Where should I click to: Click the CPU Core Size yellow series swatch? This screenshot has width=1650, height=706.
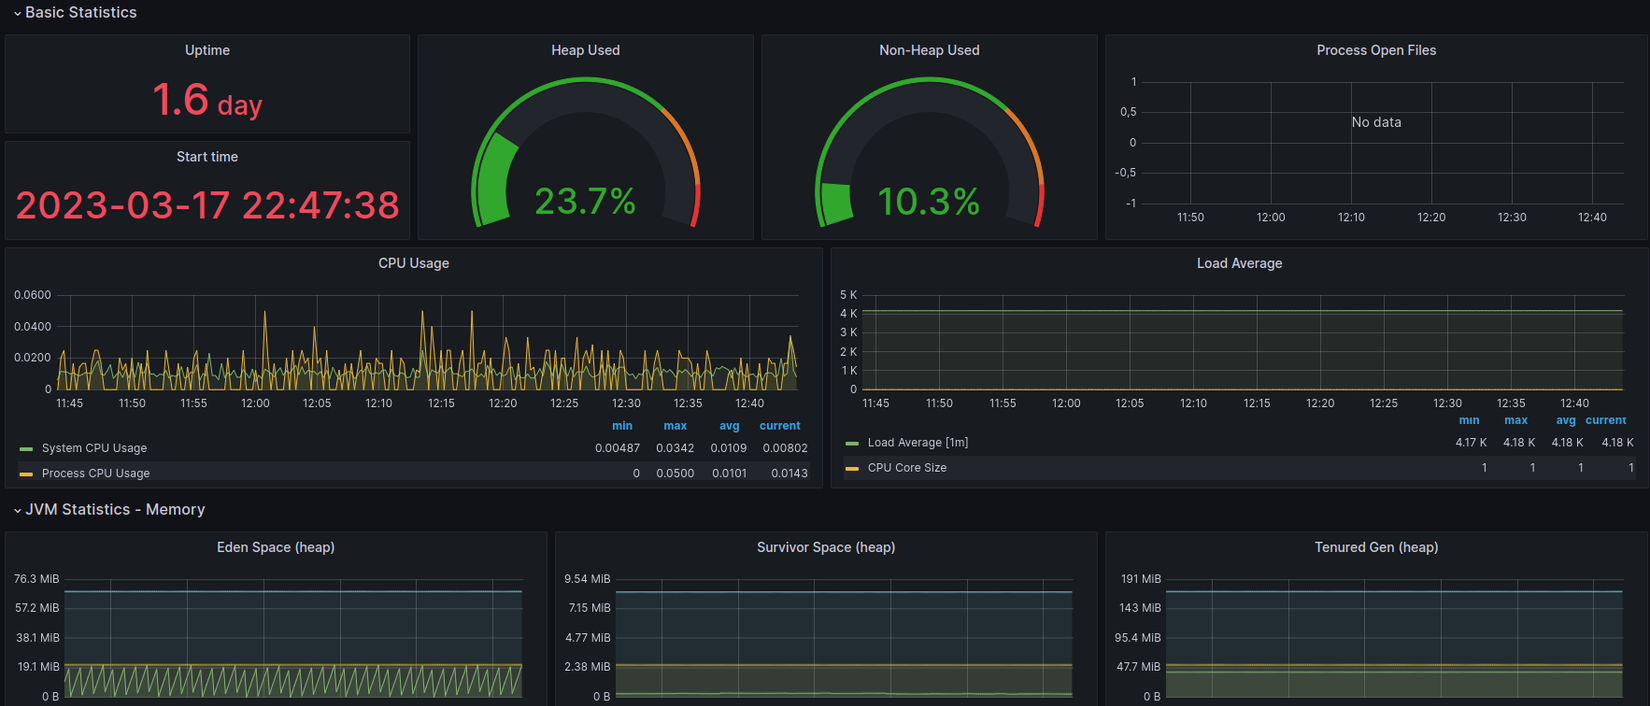pos(852,468)
